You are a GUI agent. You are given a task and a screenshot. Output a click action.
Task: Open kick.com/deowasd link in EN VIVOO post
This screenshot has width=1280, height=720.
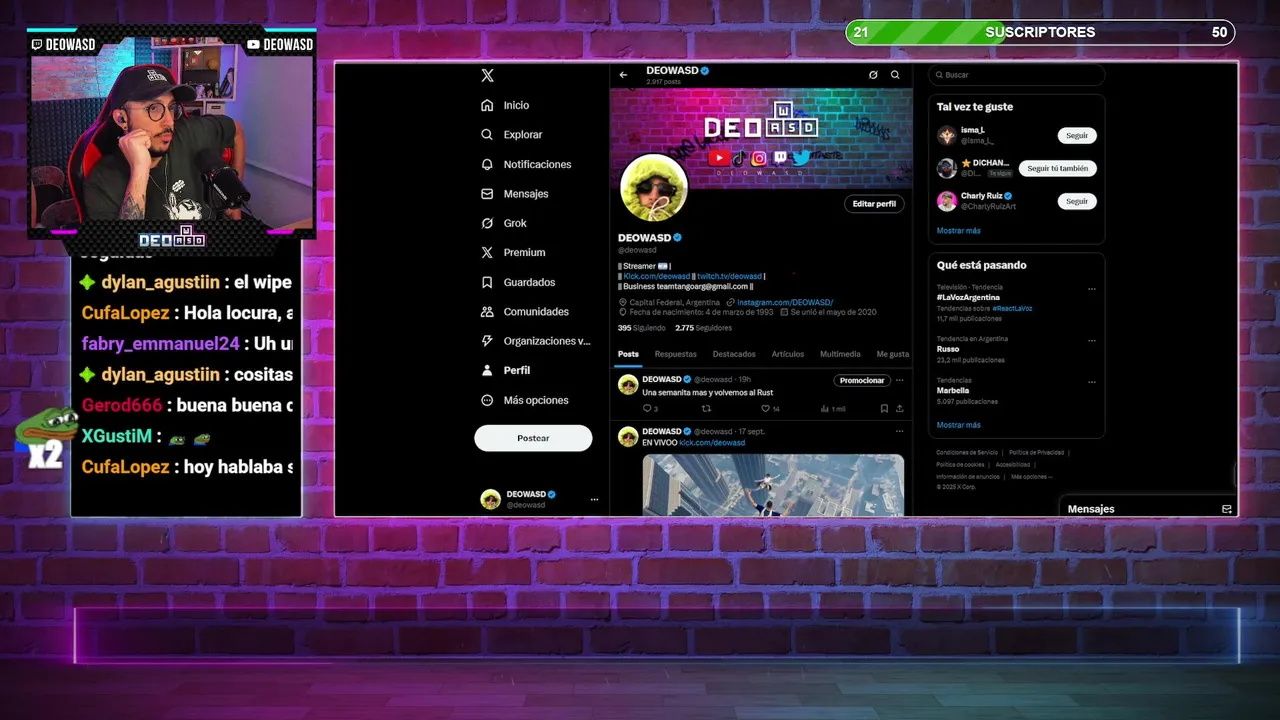[712, 443]
